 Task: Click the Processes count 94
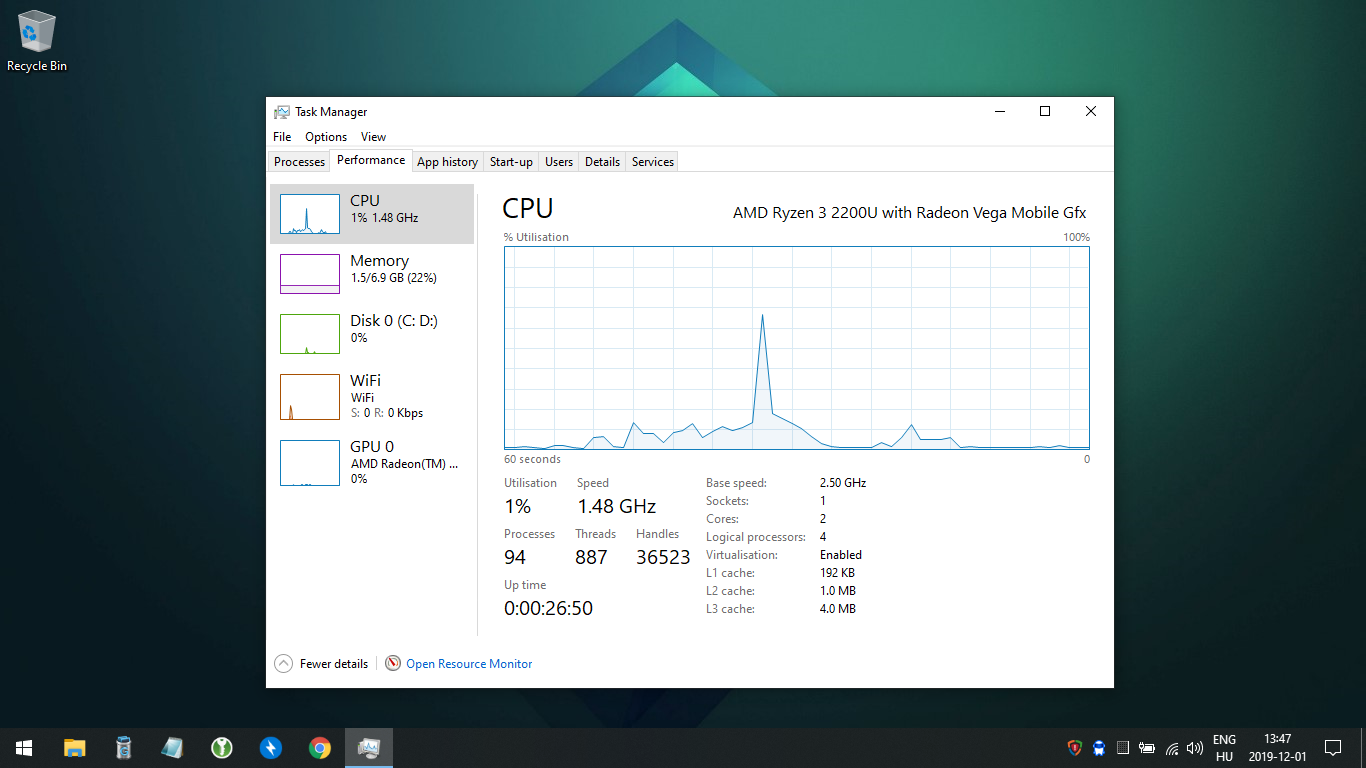tap(515, 557)
